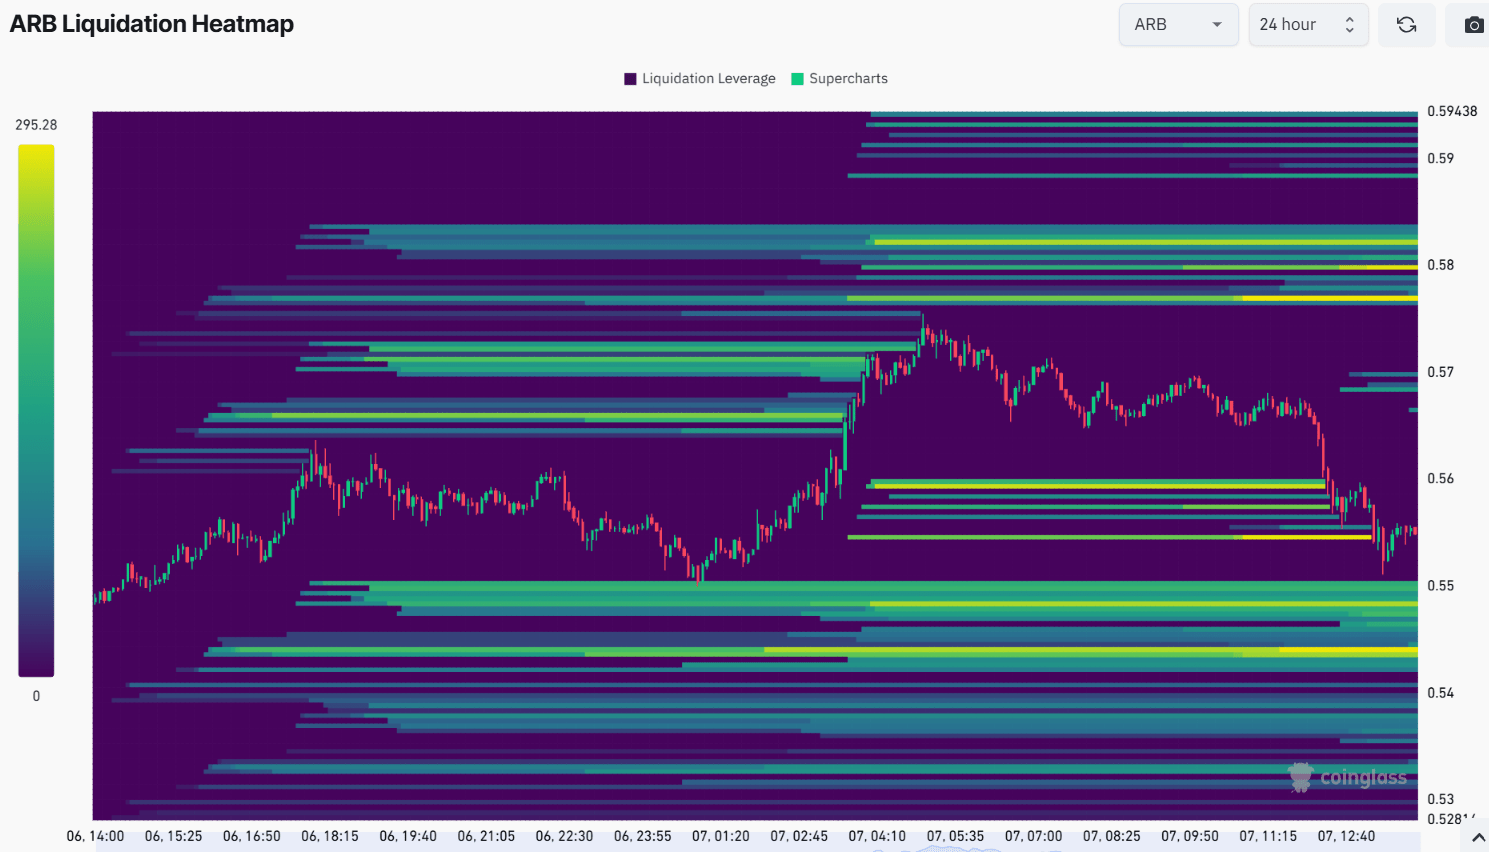Click the 06, 22:30 time label

[x=564, y=836]
